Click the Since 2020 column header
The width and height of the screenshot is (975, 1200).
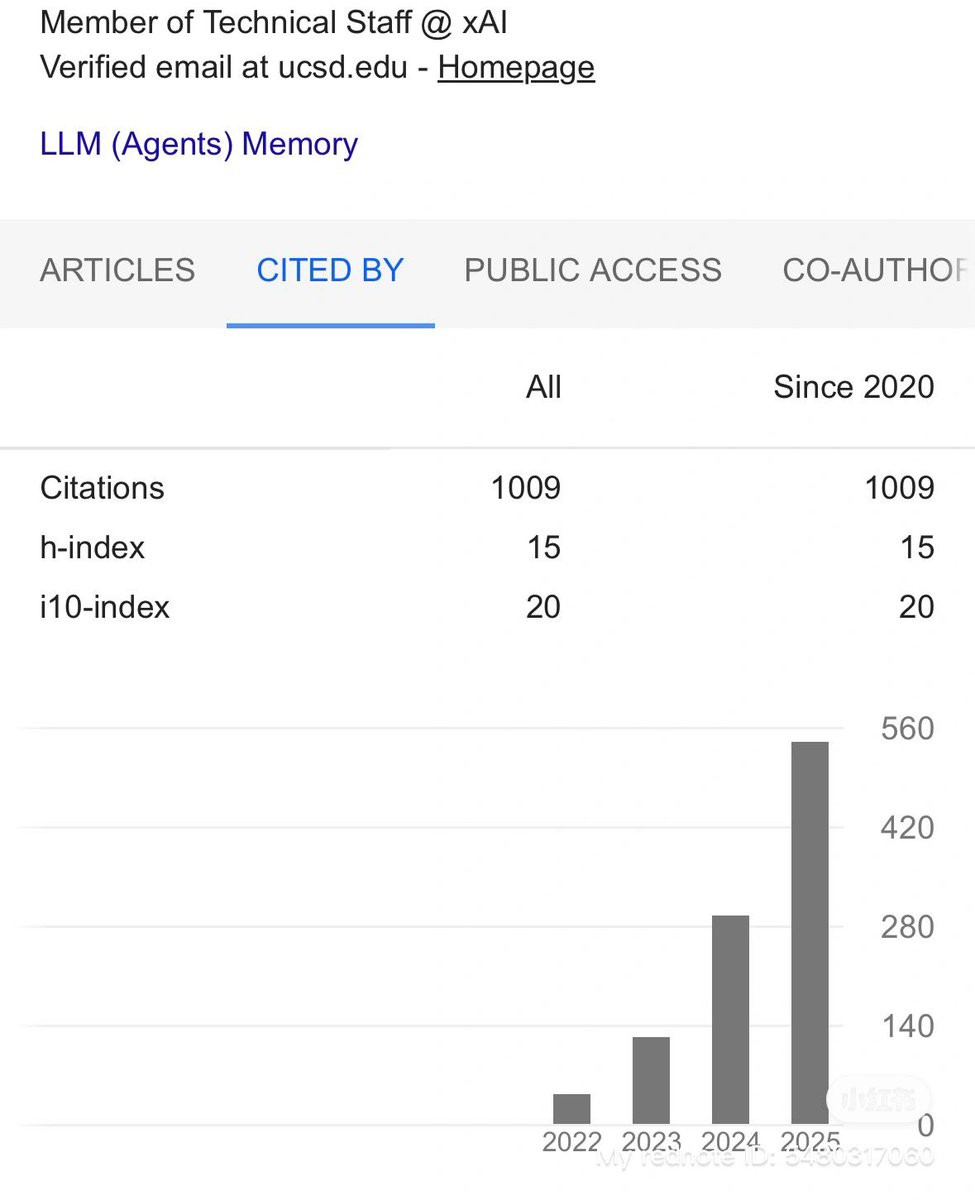coord(854,387)
